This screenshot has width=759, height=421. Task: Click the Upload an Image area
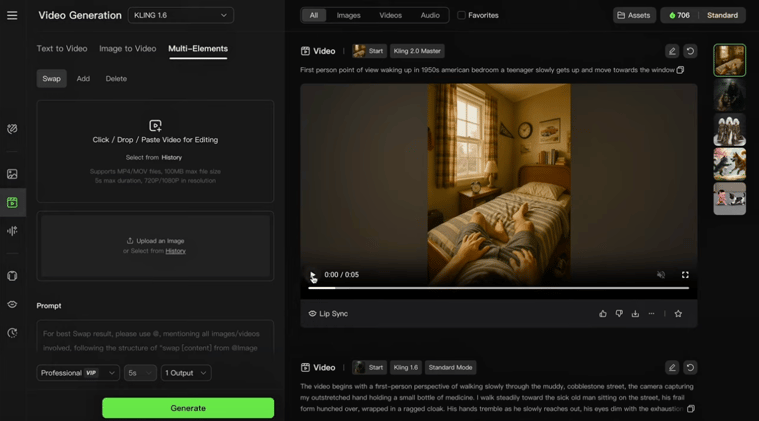pos(155,246)
